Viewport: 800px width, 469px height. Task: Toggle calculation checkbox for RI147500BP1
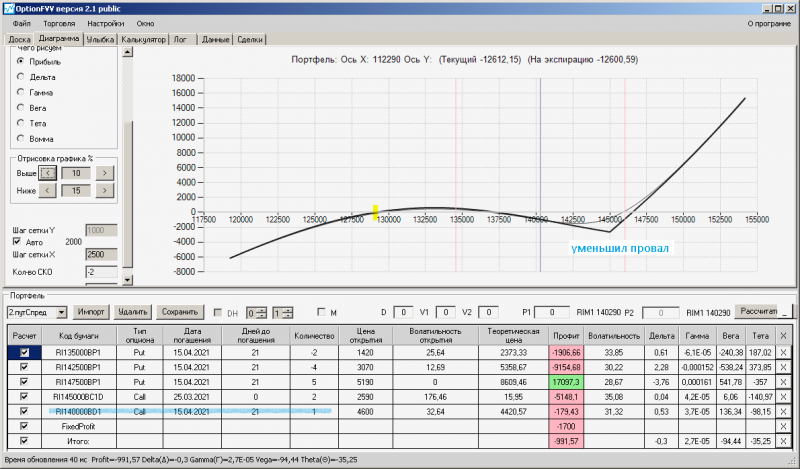(24, 382)
